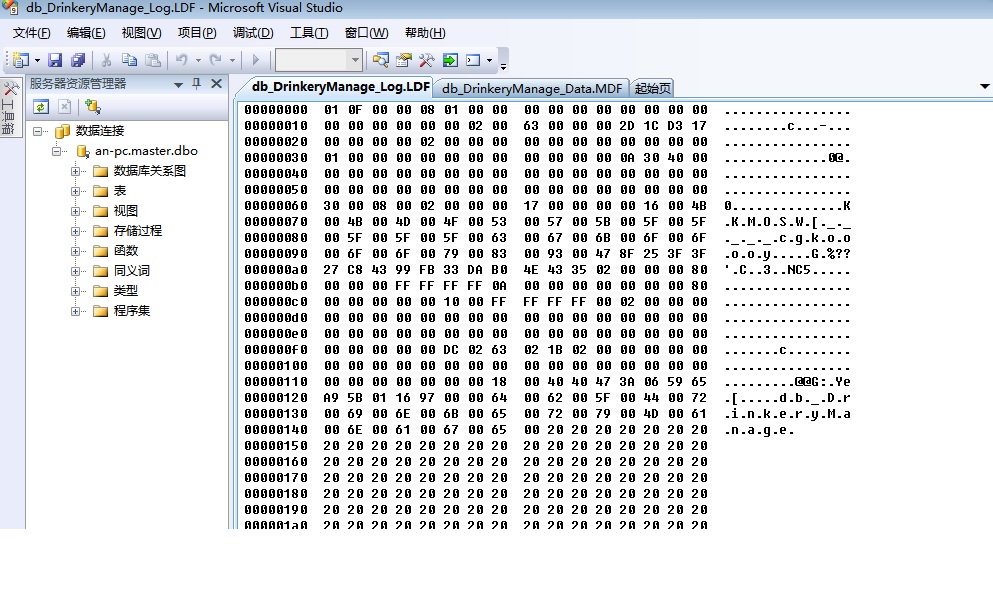993x614 pixels.
Task: Click the Save All toolbar icon
Action: coord(78,60)
